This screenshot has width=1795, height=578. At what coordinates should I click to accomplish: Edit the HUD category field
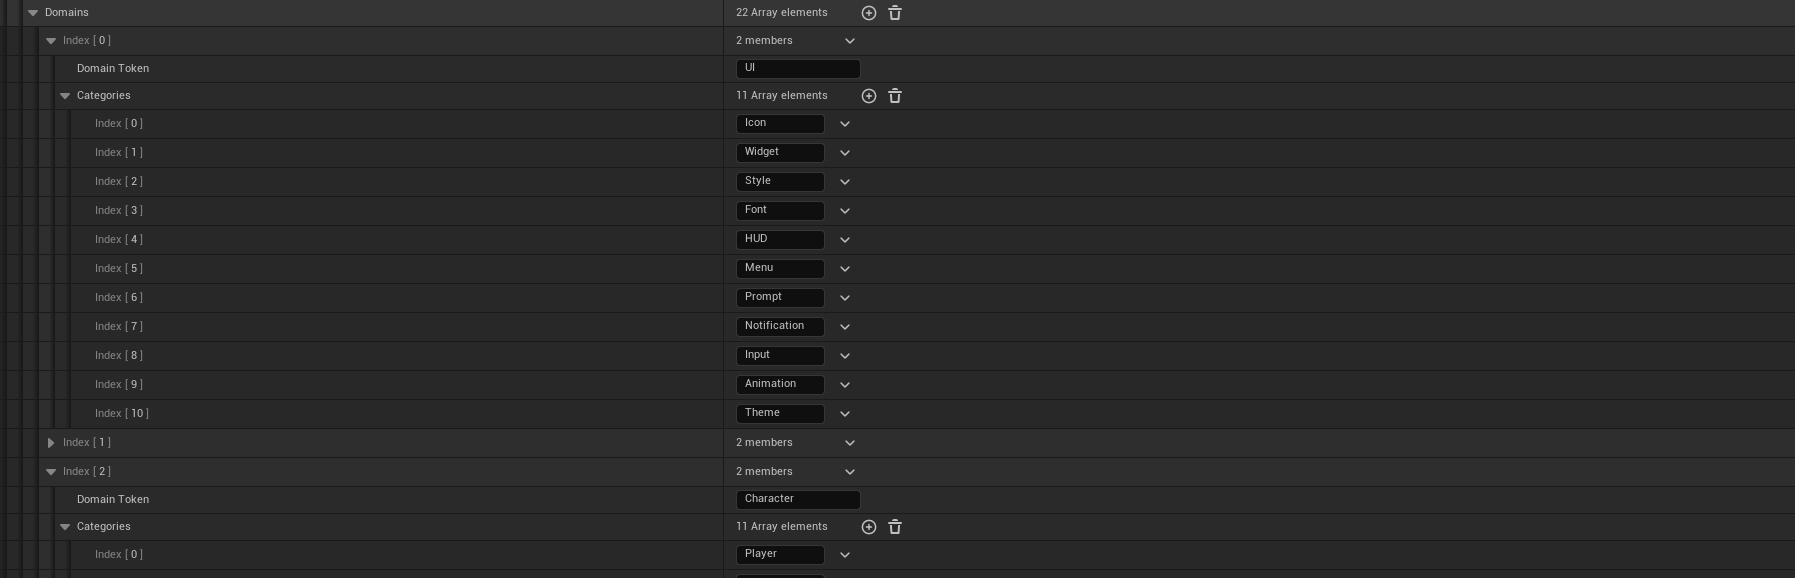point(780,240)
